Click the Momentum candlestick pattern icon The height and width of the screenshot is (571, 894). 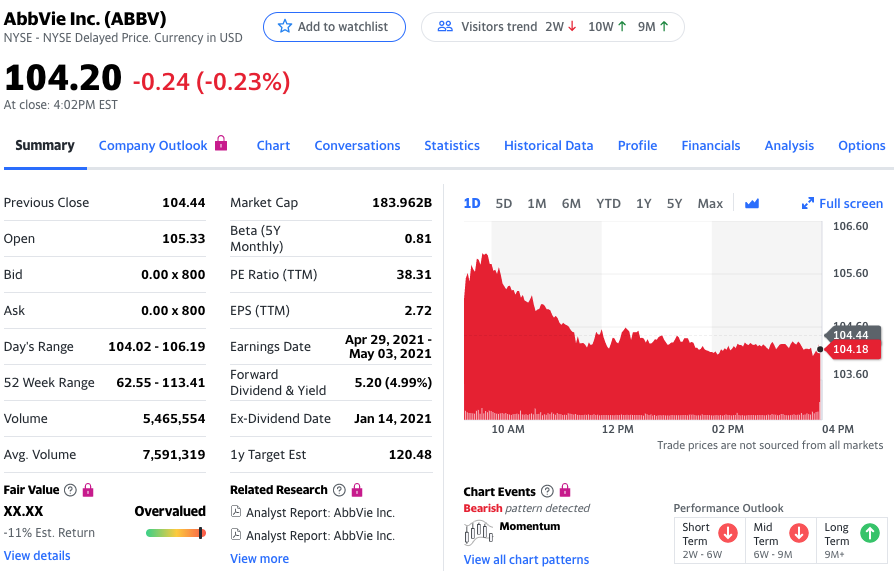point(478,533)
